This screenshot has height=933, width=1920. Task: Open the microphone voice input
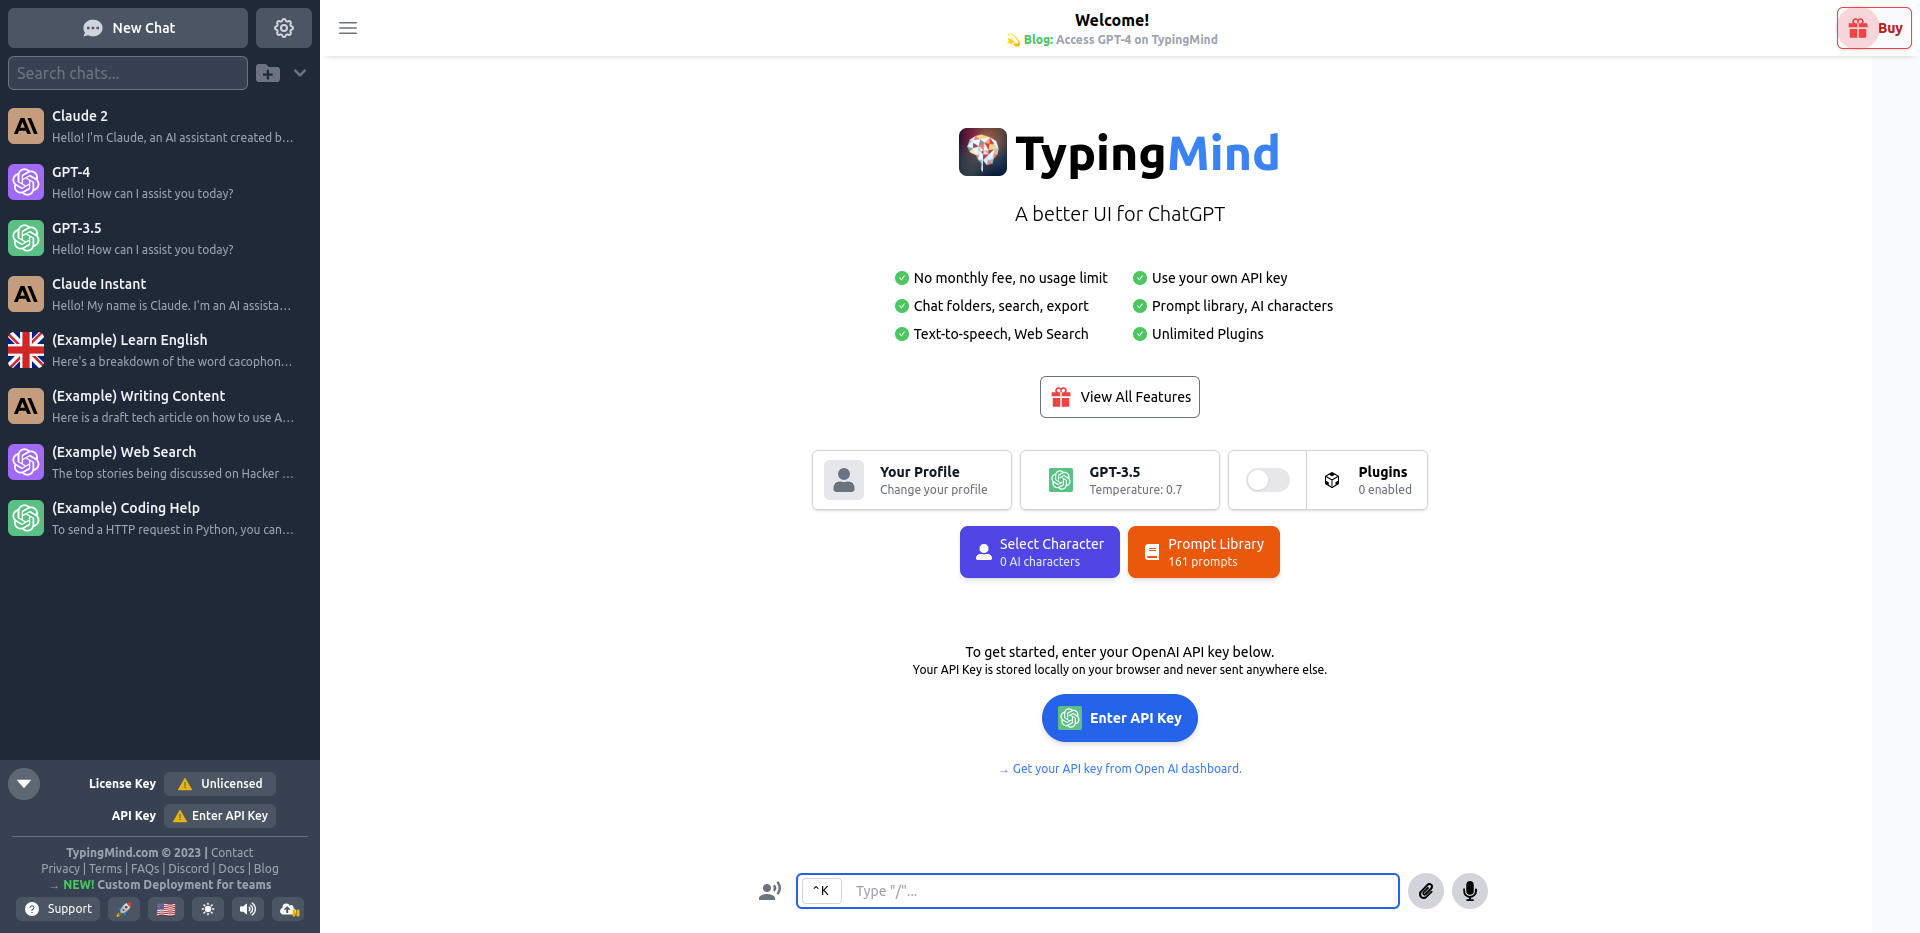pyautogui.click(x=1469, y=891)
